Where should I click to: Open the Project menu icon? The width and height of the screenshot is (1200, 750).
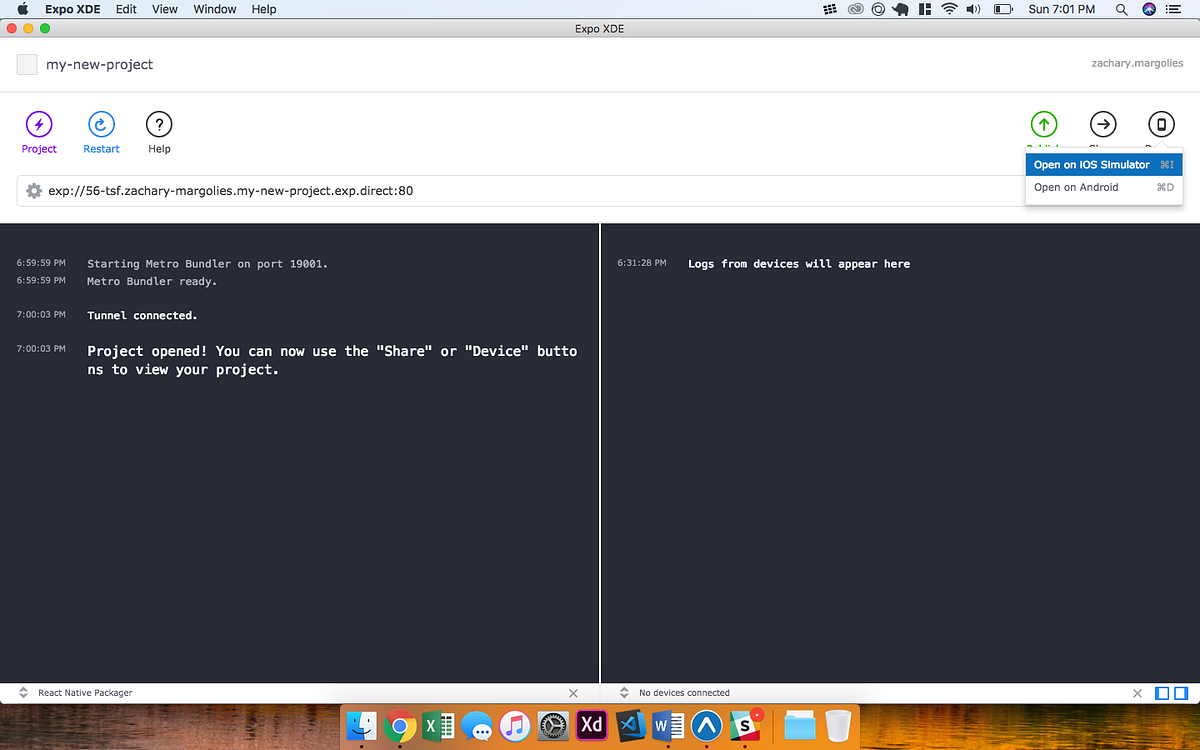pyautogui.click(x=39, y=124)
